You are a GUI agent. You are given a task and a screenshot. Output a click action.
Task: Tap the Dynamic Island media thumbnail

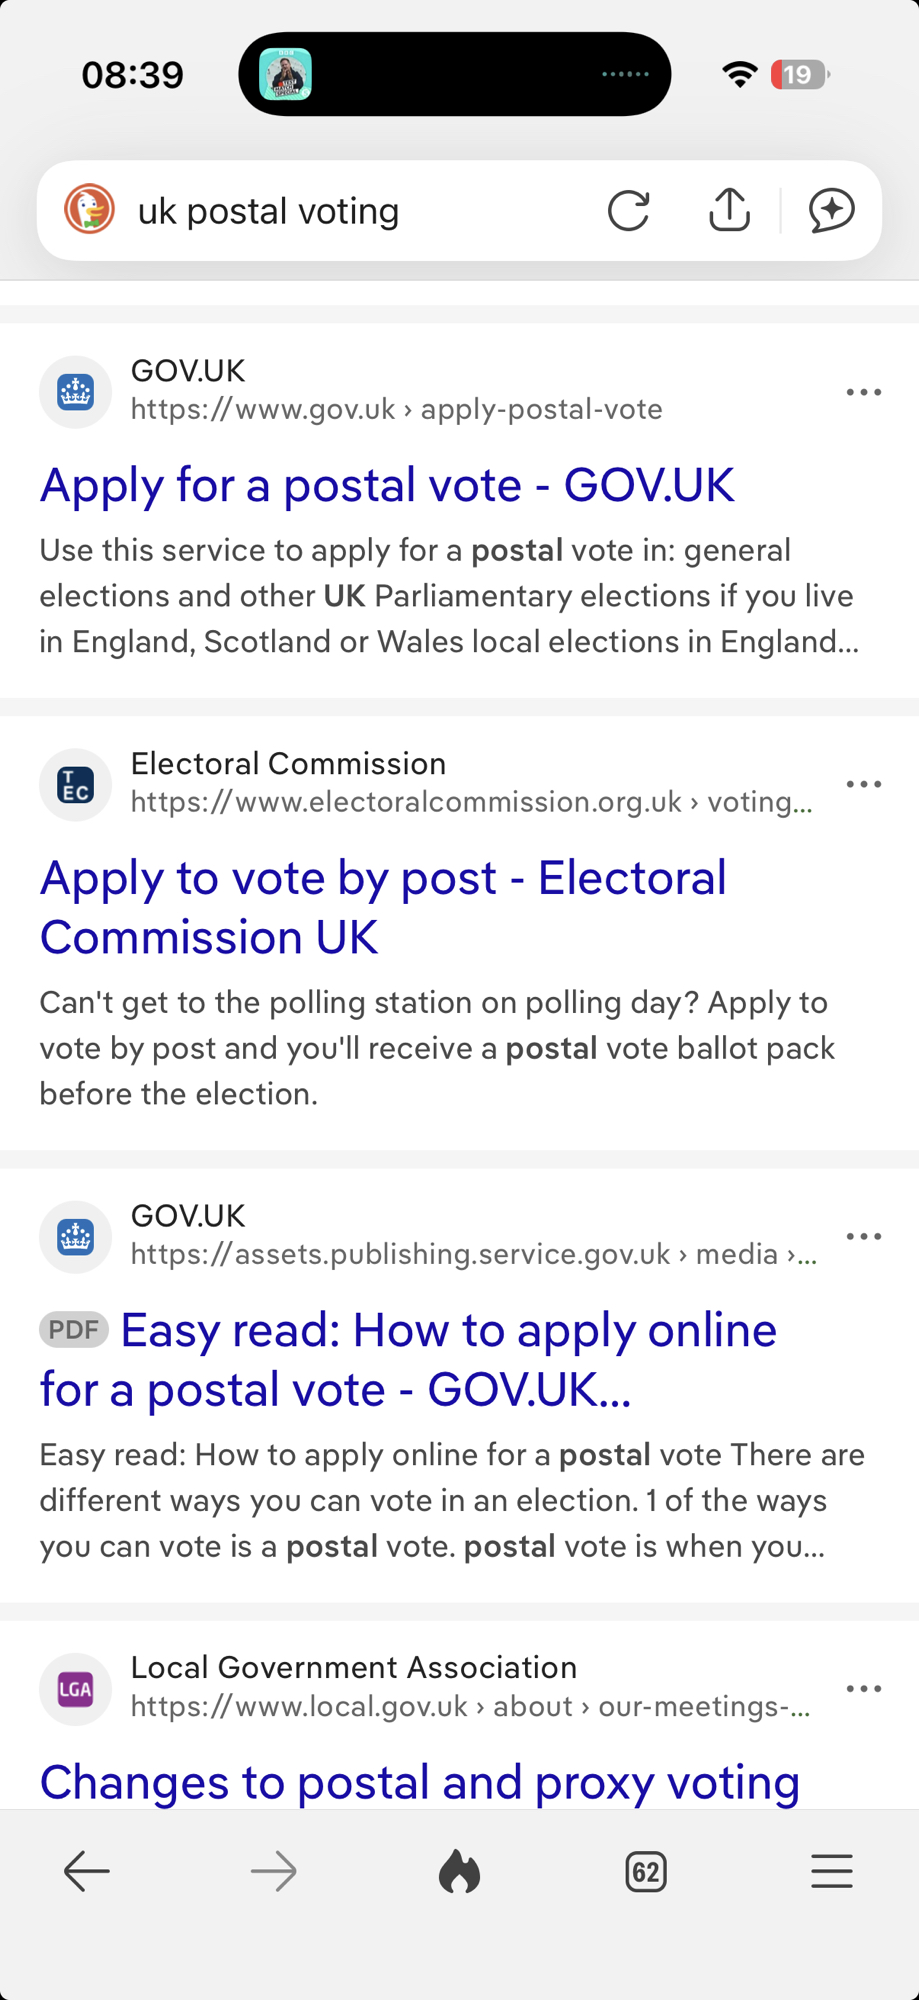coord(286,74)
